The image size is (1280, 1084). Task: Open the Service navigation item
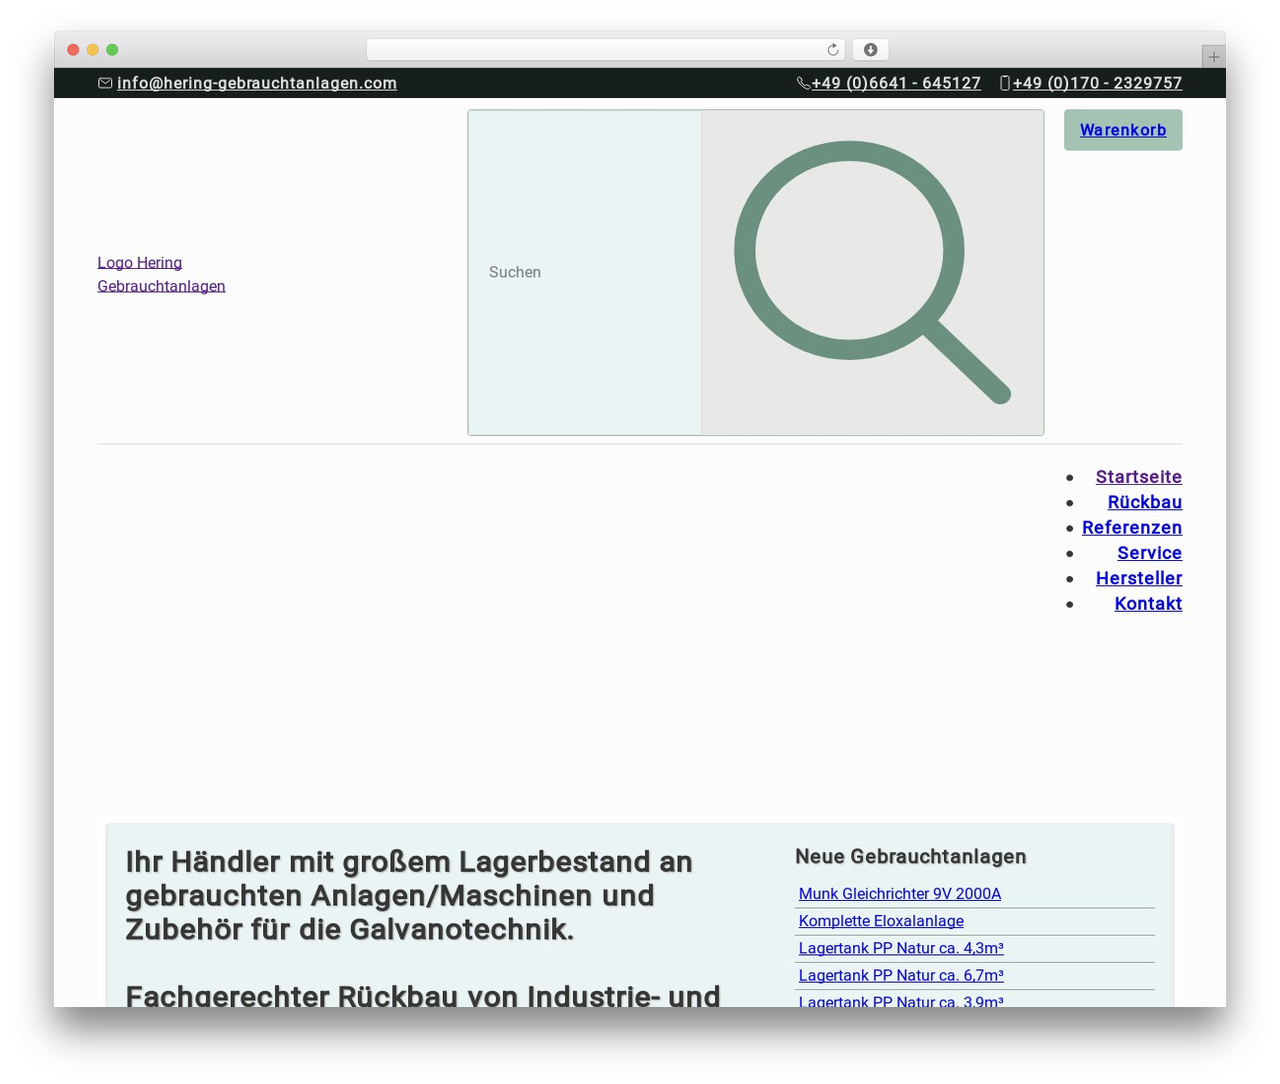(x=1150, y=553)
